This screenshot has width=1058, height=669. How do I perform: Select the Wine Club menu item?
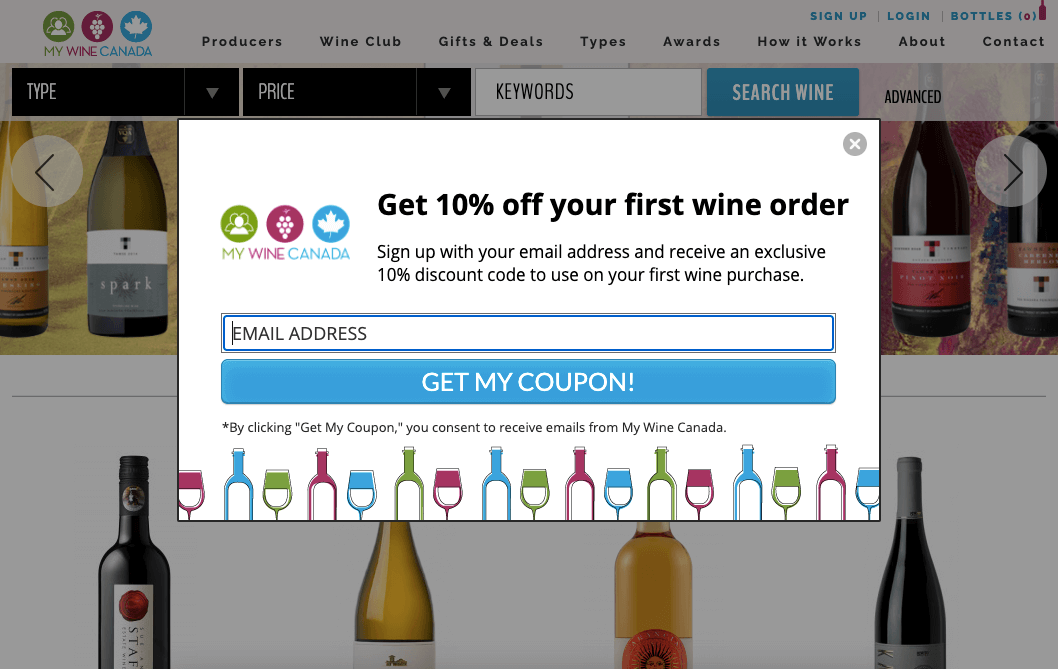[x=360, y=42]
